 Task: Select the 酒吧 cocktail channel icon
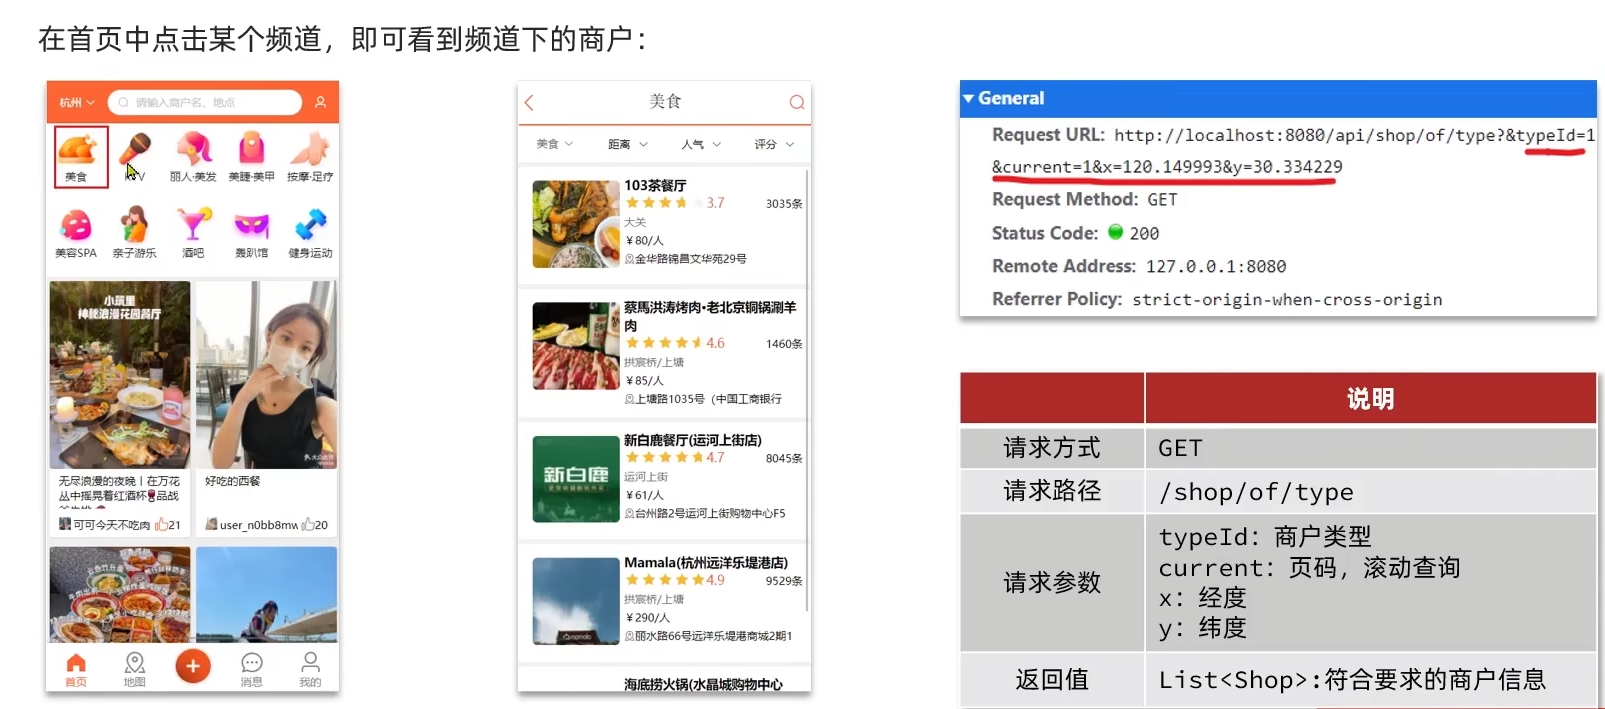pos(193,225)
